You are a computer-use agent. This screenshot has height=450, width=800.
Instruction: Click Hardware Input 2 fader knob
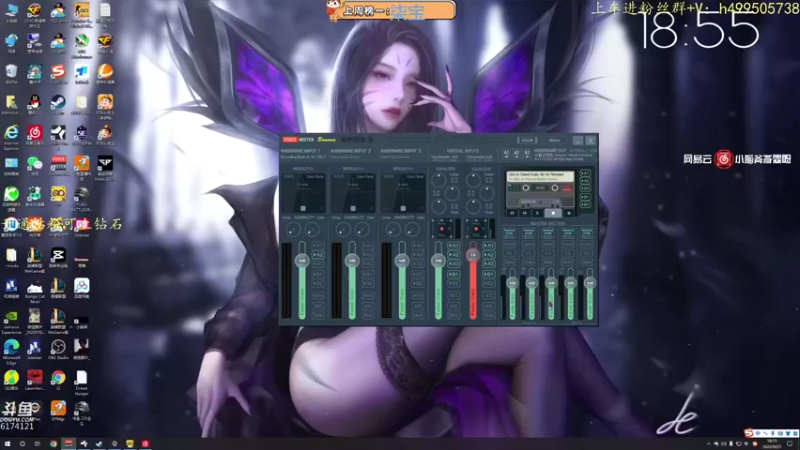coord(352,261)
